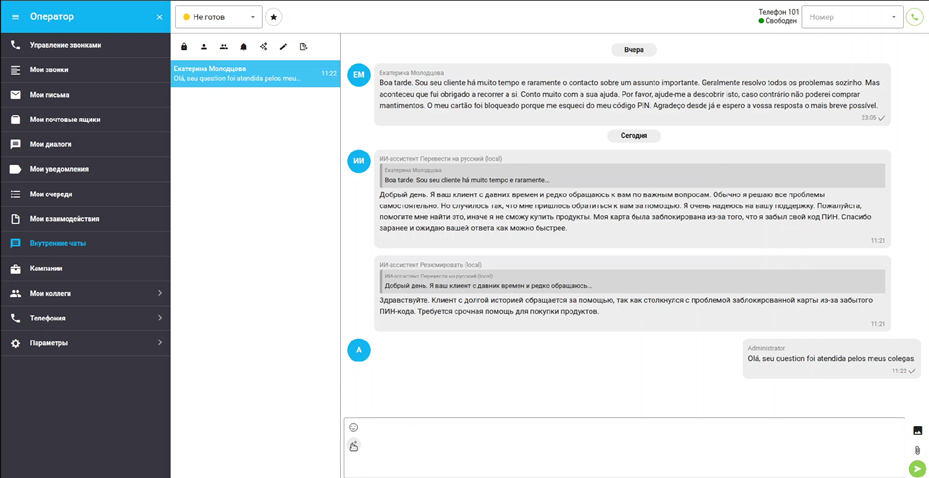This screenshot has width=929, height=478.
Task: Click the bell notifications icon in chat toolbar
Action: 244,46
